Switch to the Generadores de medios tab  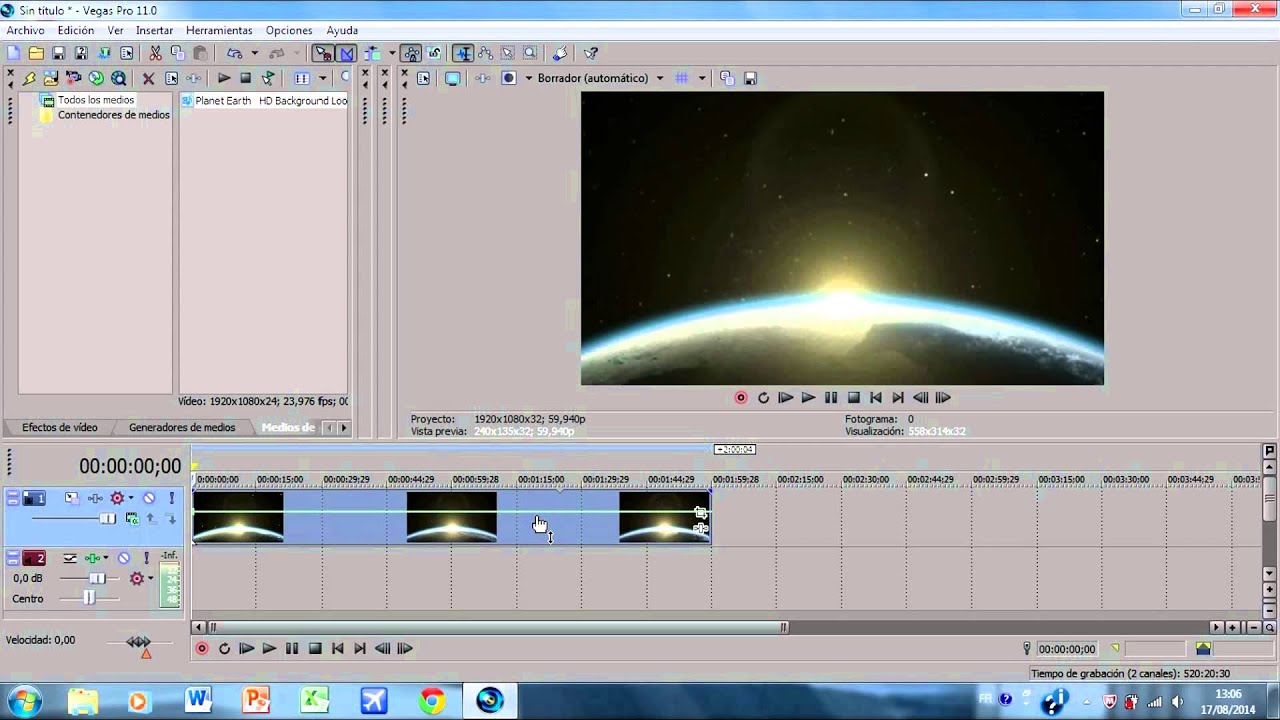[x=182, y=427]
